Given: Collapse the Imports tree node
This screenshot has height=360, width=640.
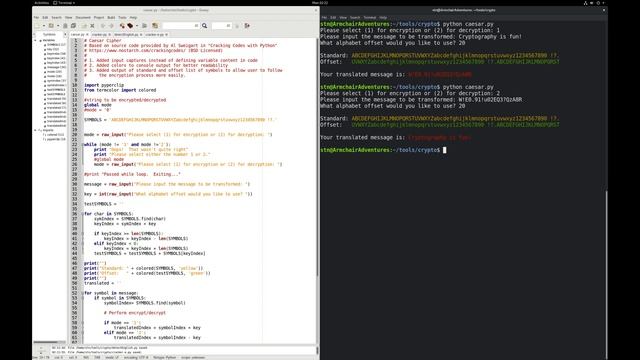Looking at the screenshot, I should pos(36,130).
